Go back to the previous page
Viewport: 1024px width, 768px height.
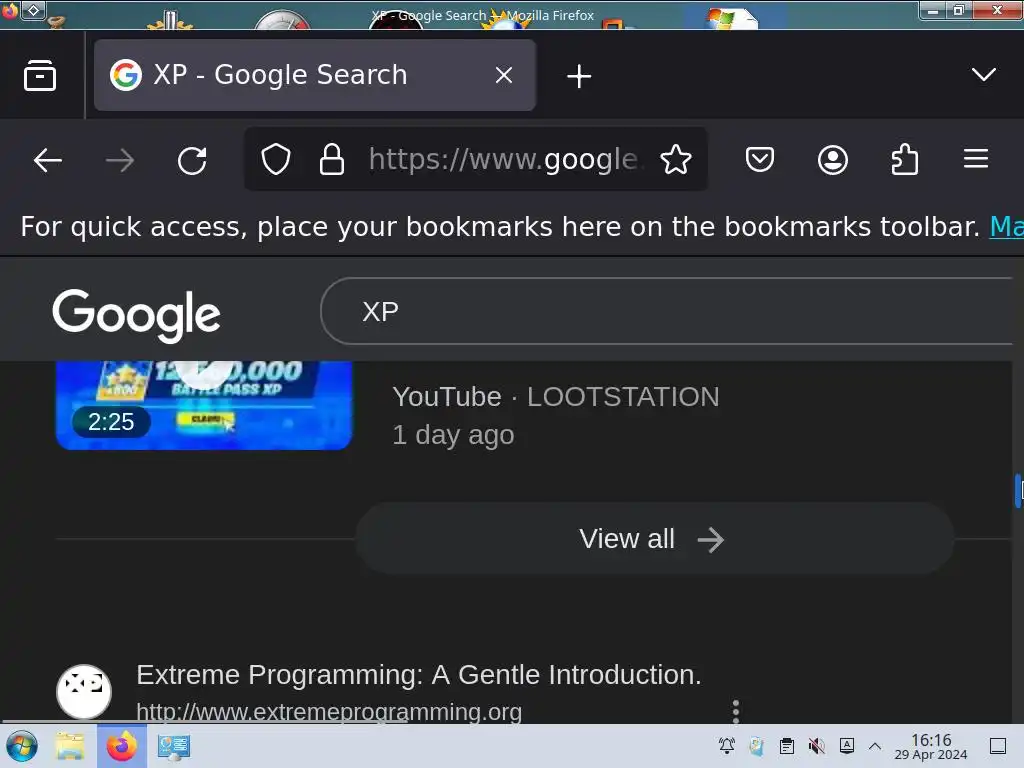tap(48, 160)
